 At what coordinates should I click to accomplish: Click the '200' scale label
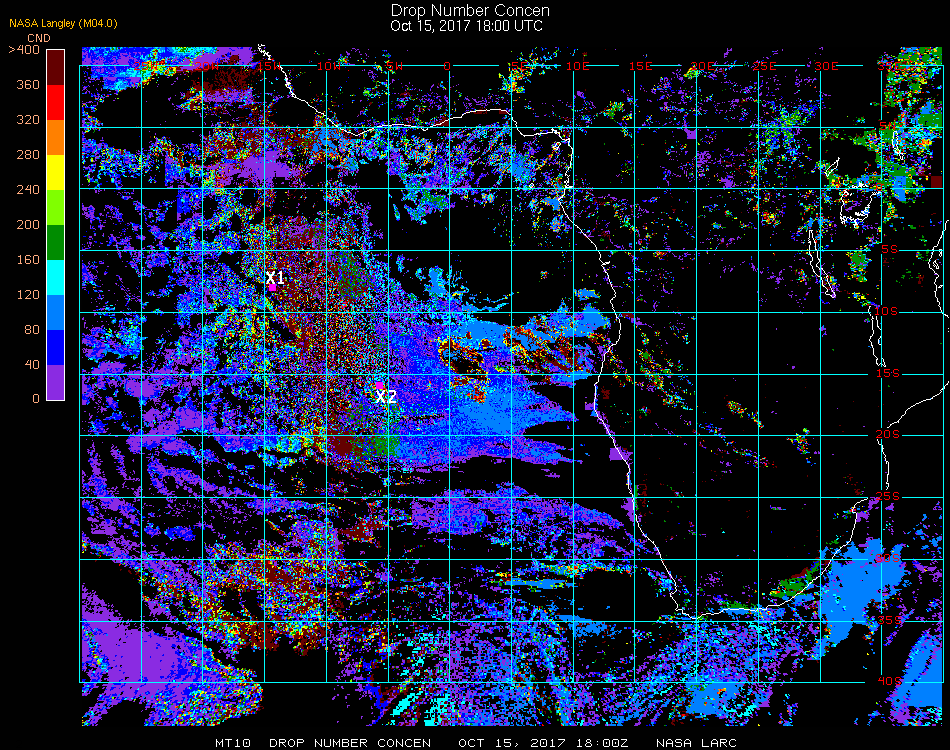[x=28, y=225]
